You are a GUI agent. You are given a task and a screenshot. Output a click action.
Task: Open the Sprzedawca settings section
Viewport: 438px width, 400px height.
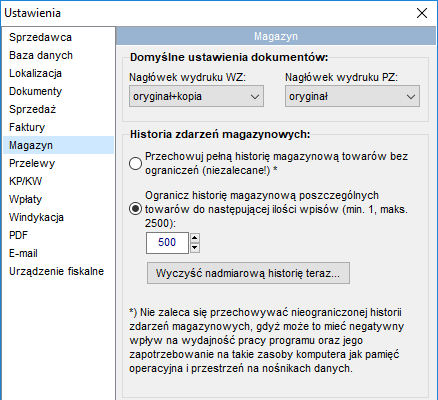[58, 37]
